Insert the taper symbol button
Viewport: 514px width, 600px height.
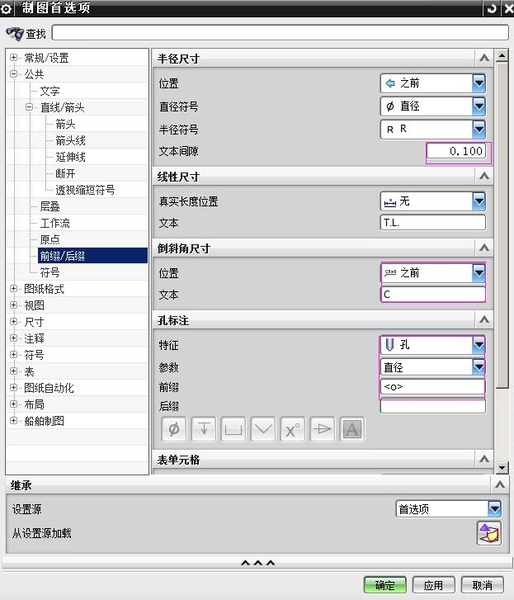click(x=322, y=429)
